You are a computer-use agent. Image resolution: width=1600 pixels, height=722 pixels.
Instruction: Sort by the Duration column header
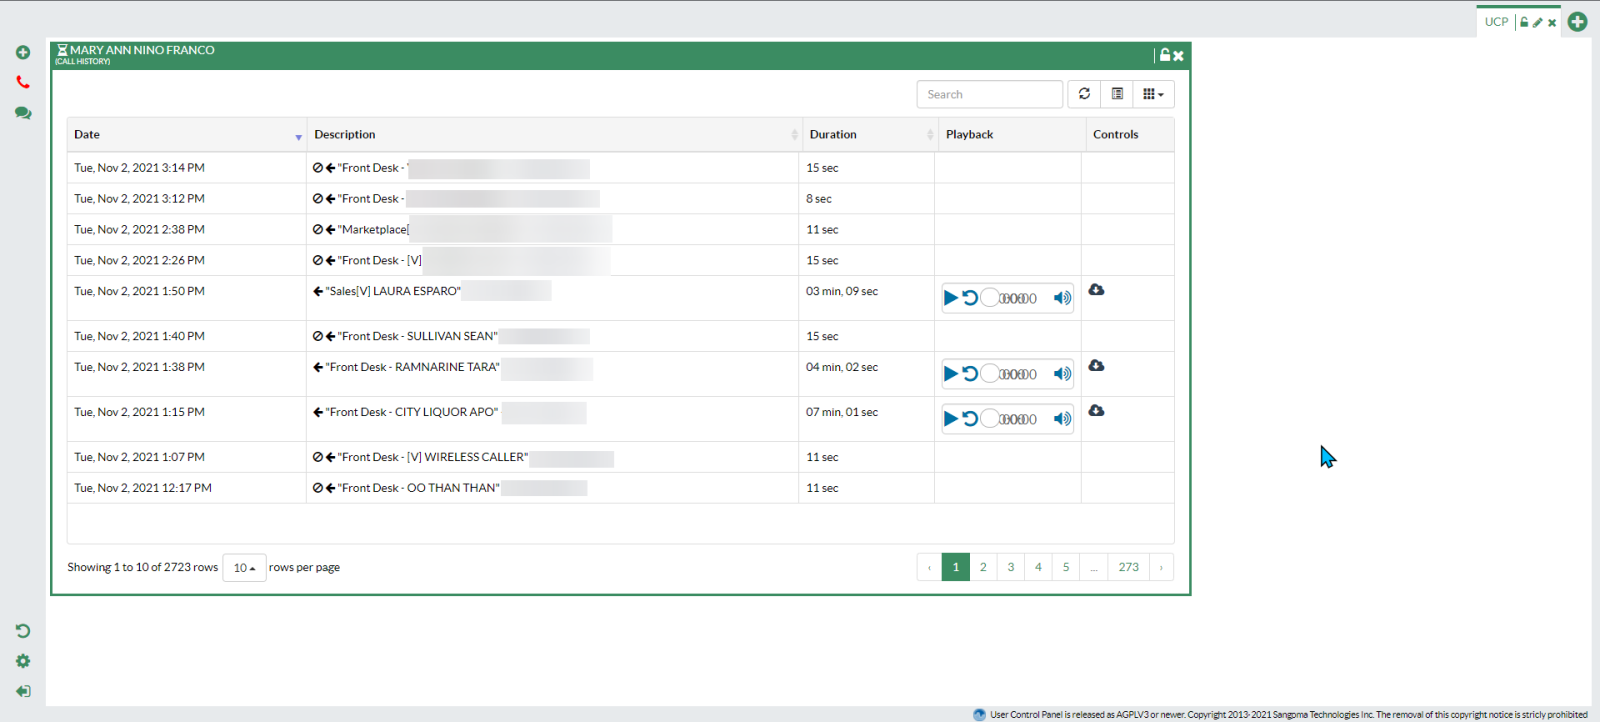(871, 135)
